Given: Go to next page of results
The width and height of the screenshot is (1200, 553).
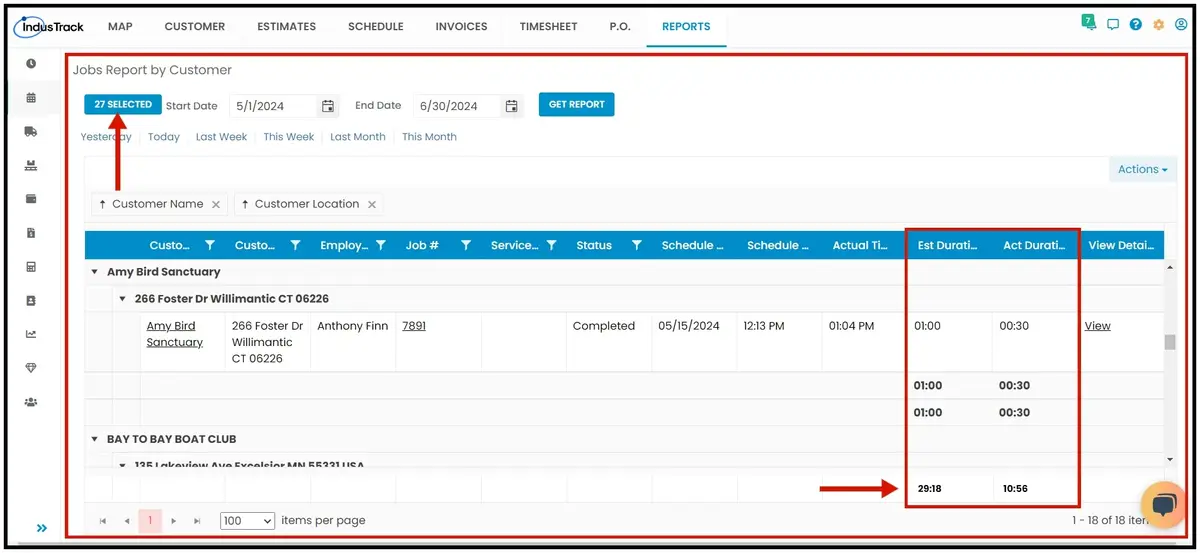Looking at the screenshot, I should click(174, 521).
